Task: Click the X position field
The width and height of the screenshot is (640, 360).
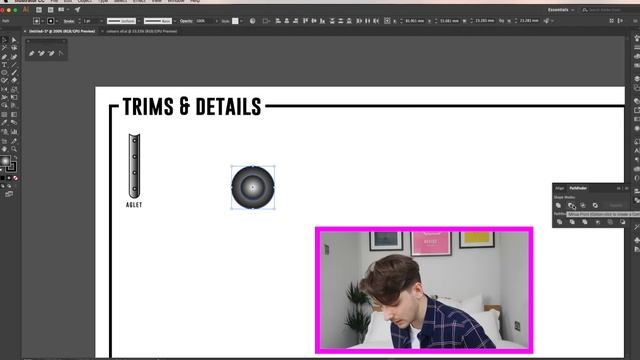Action: pyautogui.click(x=414, y=21)
